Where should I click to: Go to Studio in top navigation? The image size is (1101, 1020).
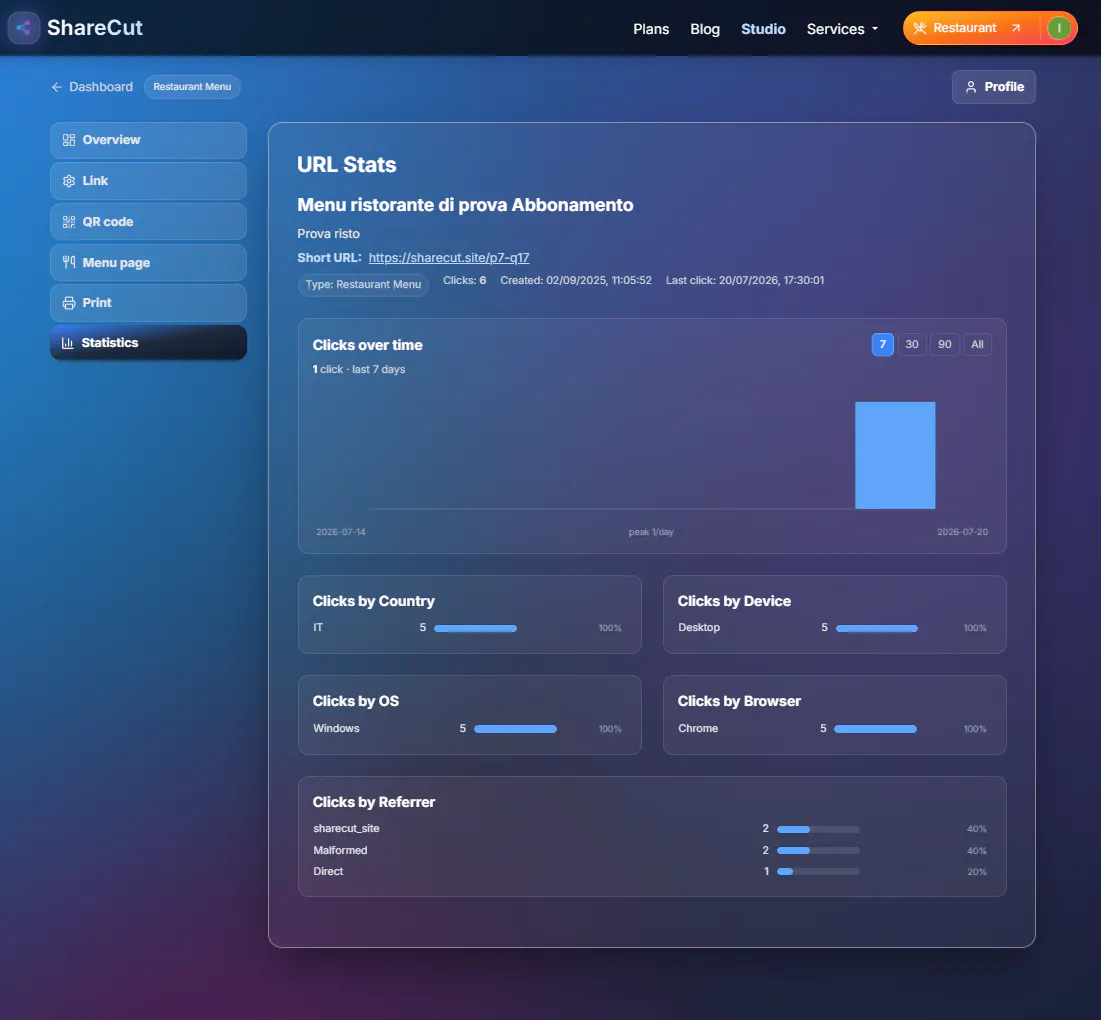point(763,29)
